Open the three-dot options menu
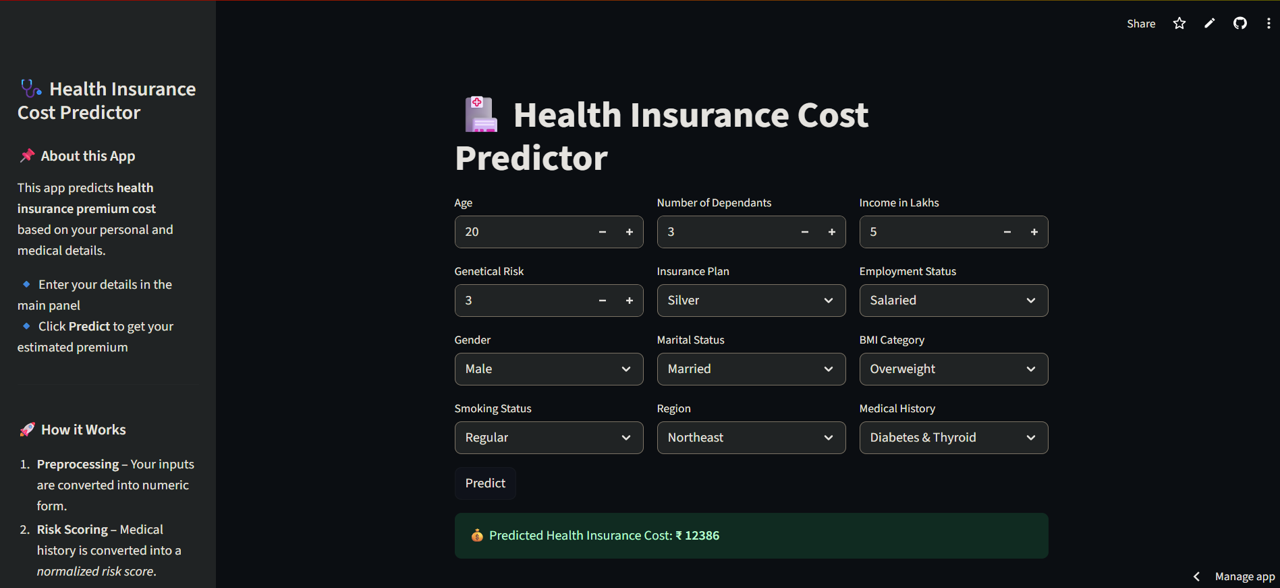Screen dimensions: 1280x588 coord(1268,23)
